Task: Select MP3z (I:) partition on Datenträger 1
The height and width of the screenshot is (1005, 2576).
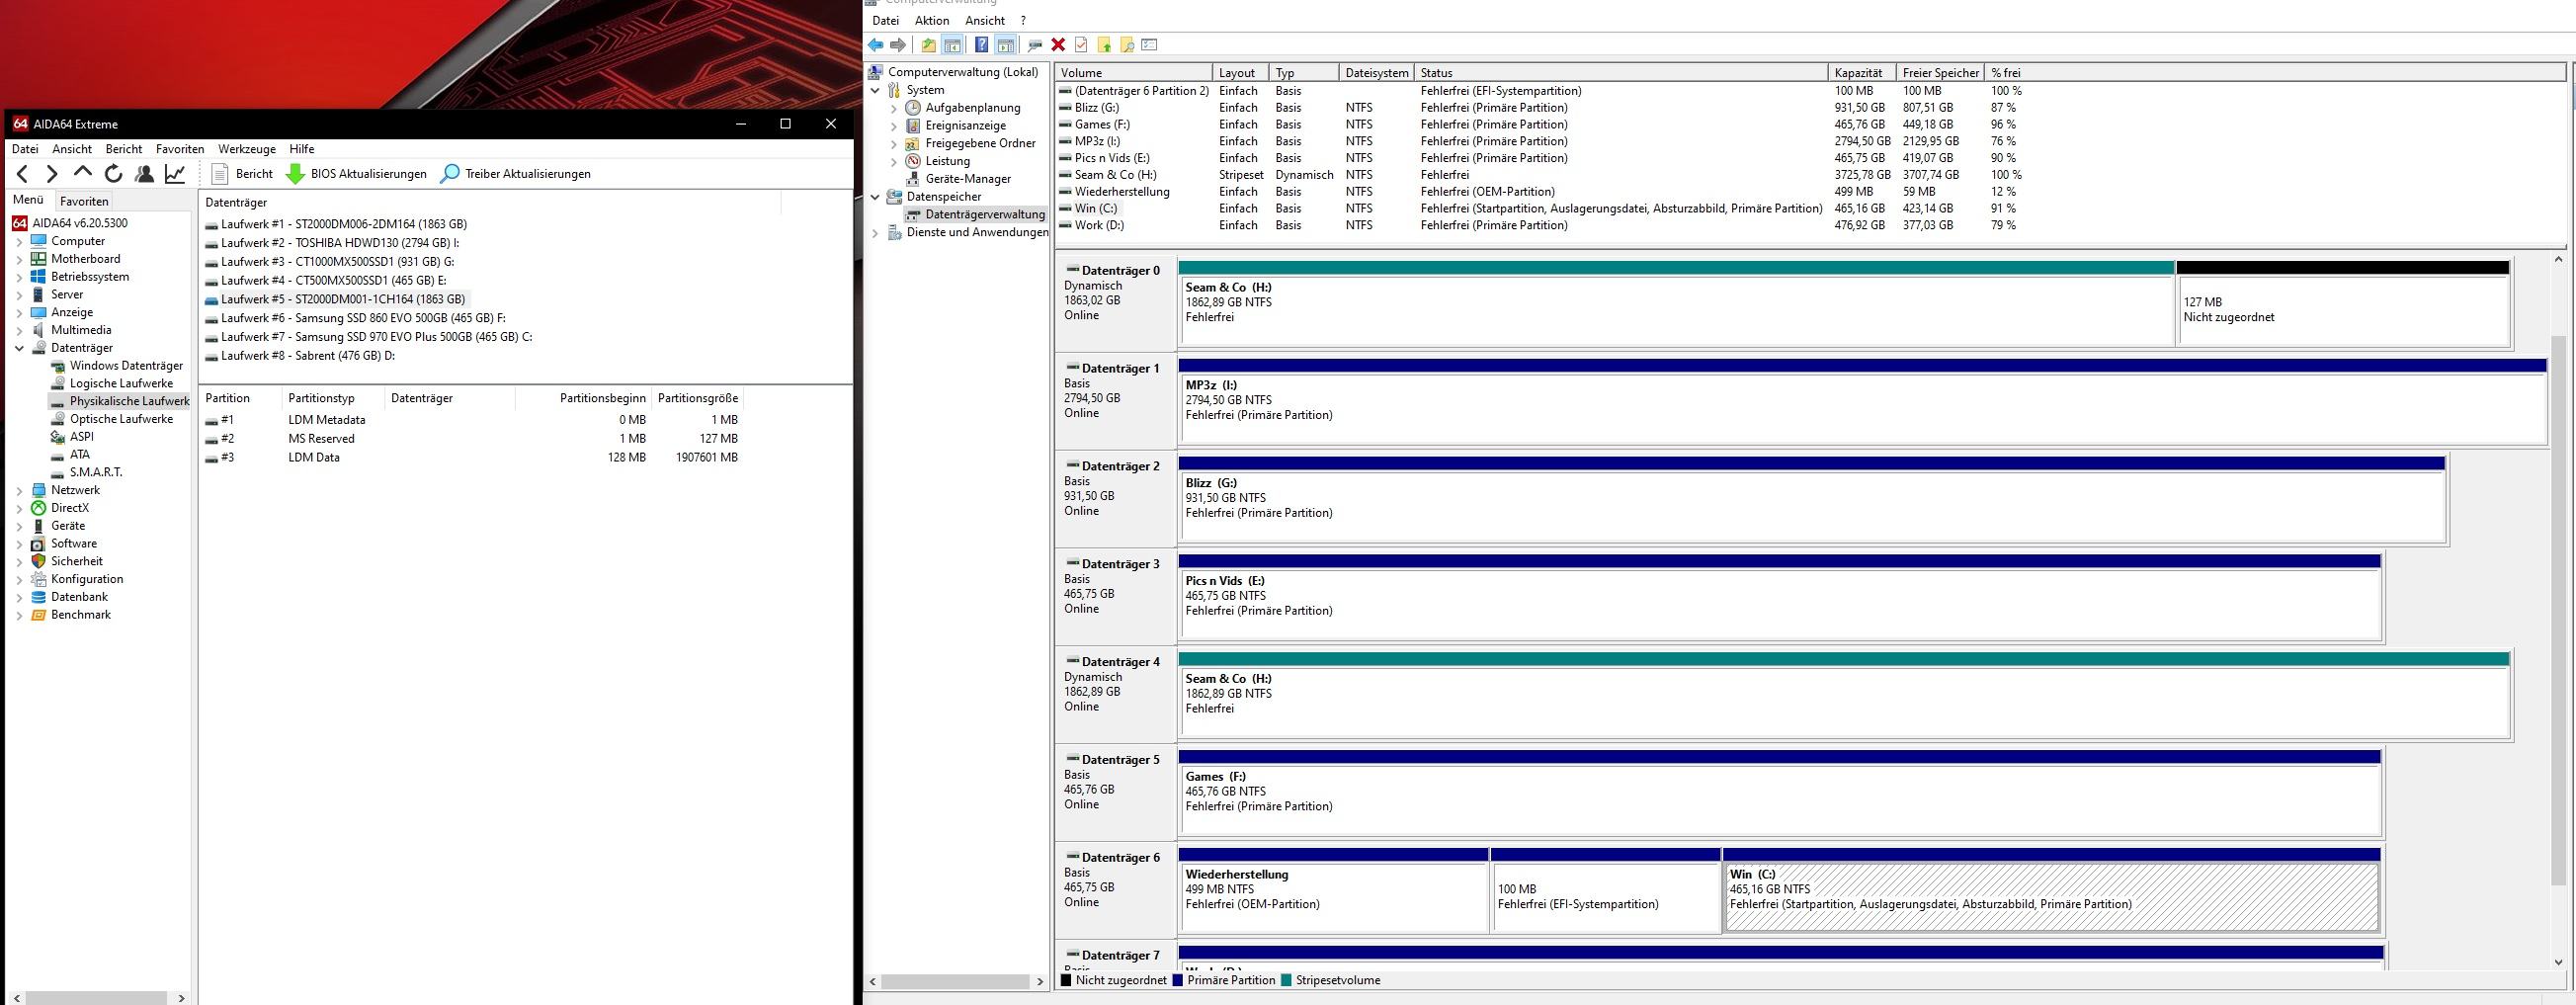Action: click(x=1862, y=403)
